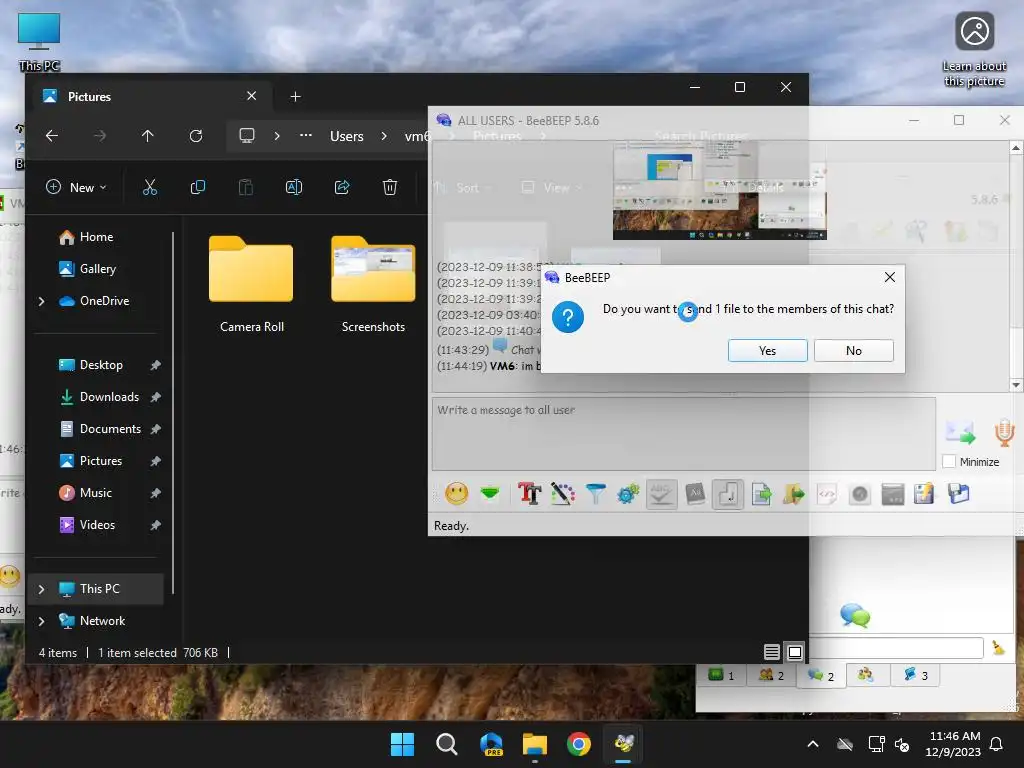This screenshot has height=768, width=1024.
Task: Confirm sending the file with Yes
Action: (x=767, y=351)
